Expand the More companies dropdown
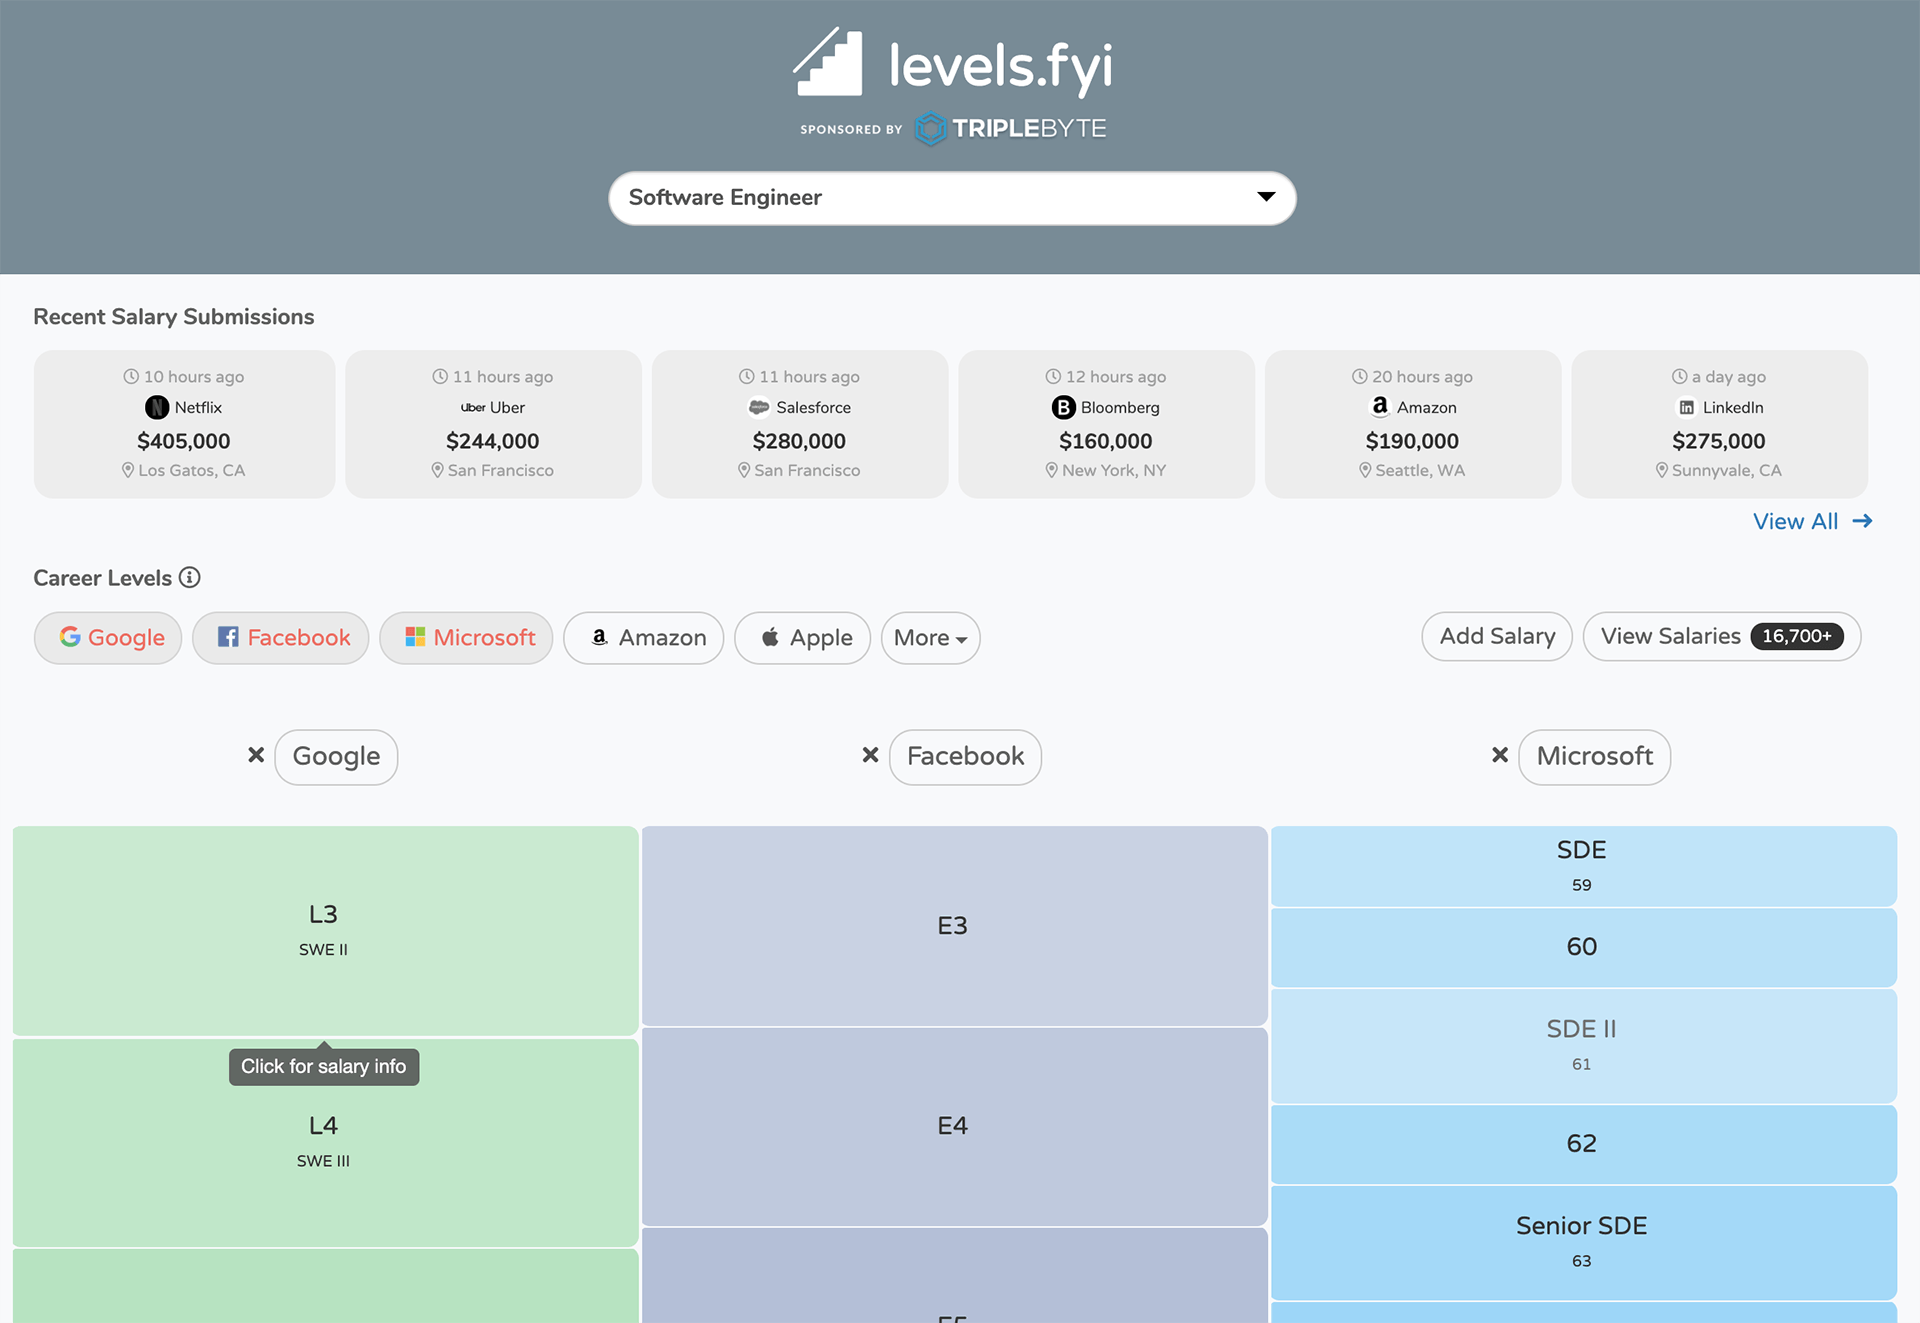This screenshot has height=1323, width=1920. (929, 636)
